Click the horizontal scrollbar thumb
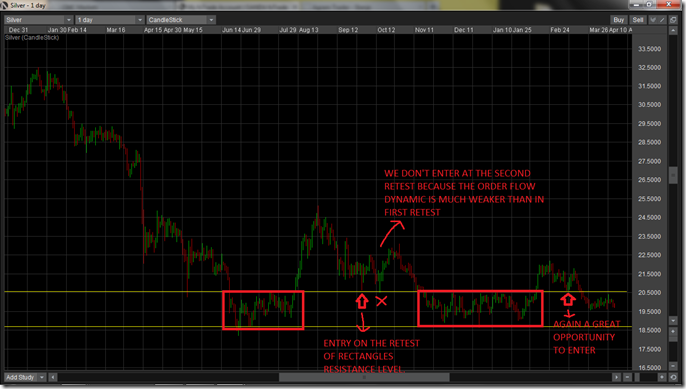Viewport: 686px width, 389px height. tap(364, 377)
